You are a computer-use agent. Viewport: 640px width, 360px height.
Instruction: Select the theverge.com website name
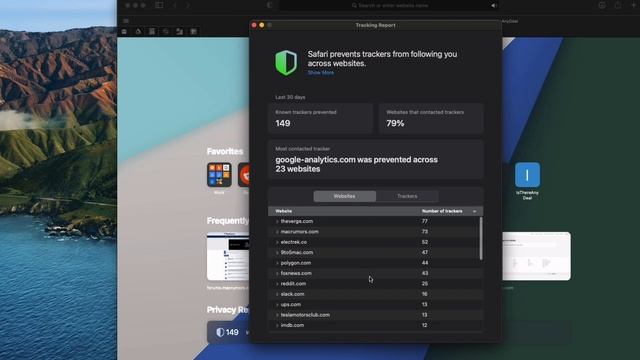point(297,221)
